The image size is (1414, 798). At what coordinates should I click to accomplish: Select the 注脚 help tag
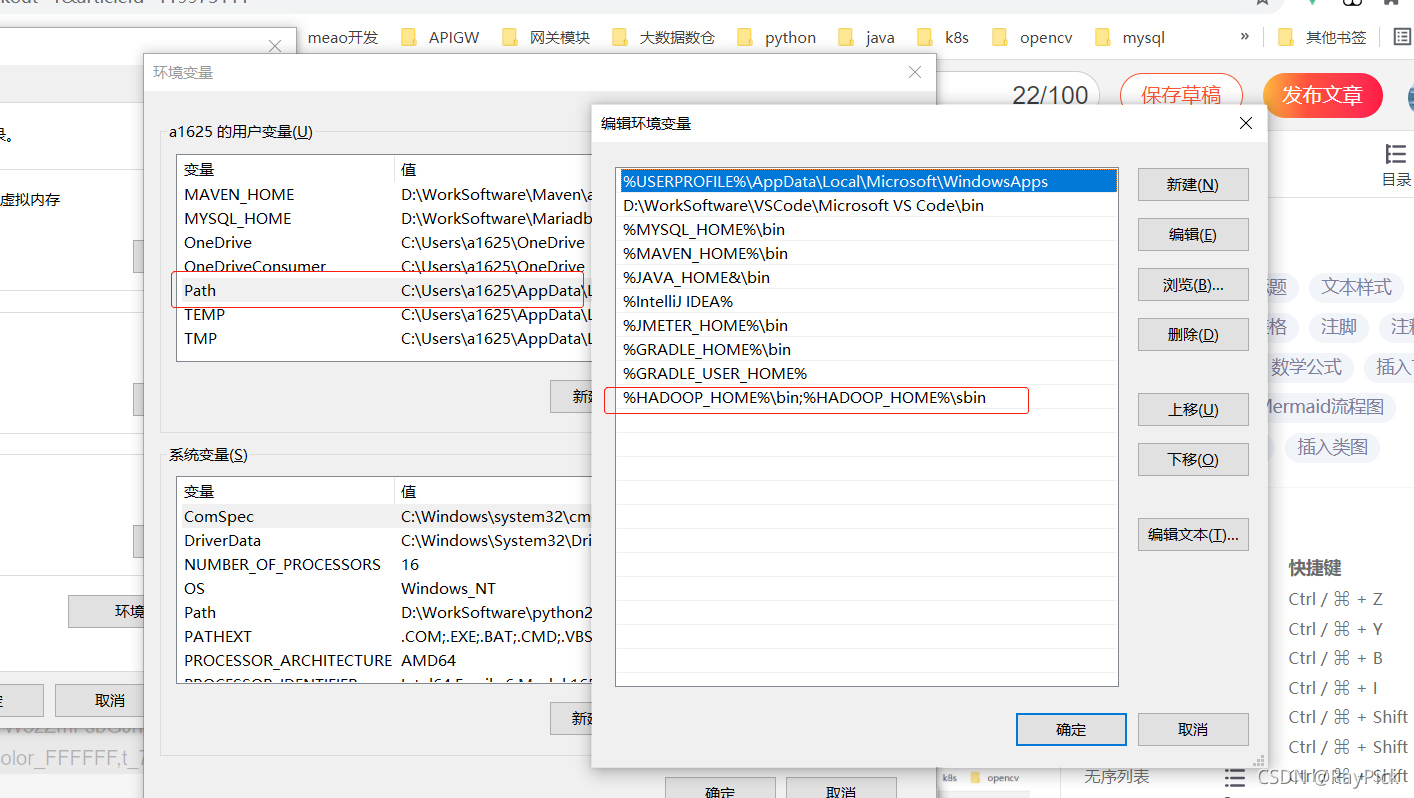(1338, 327)
